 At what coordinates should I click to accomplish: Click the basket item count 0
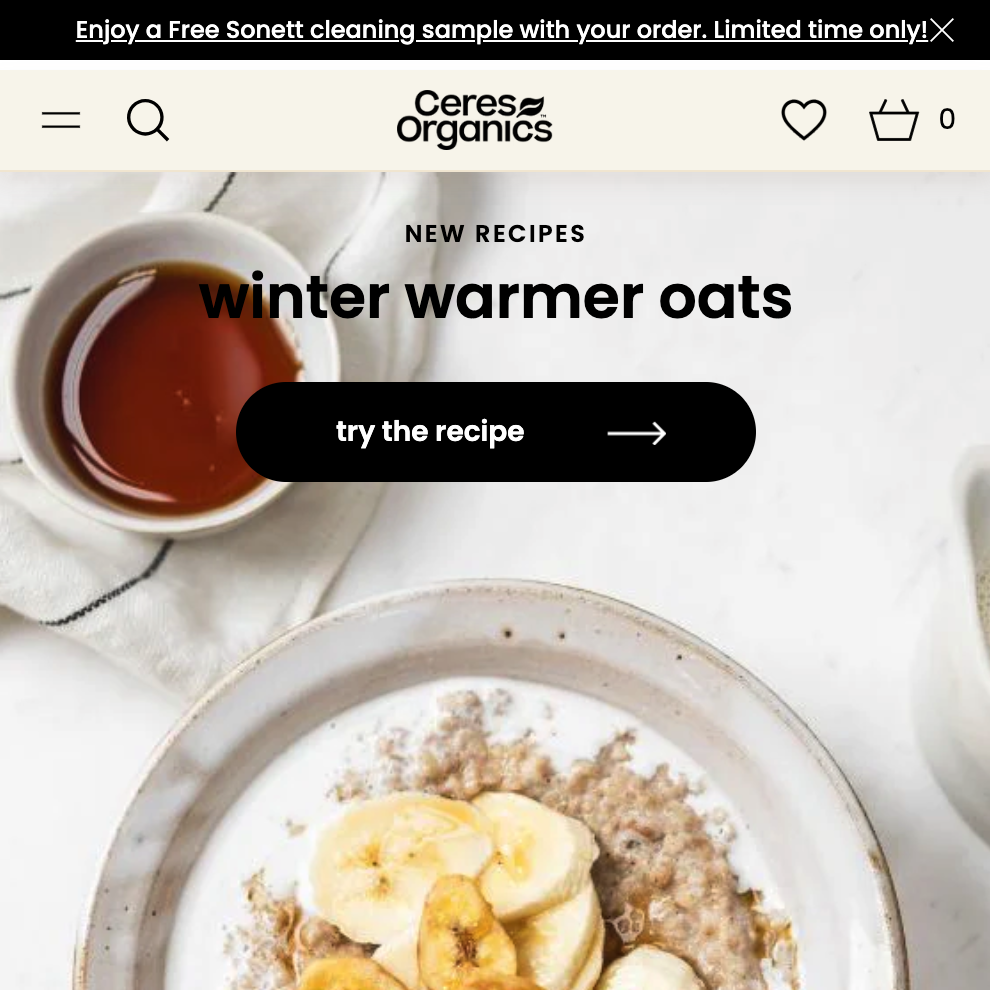(x=946, y=119)
